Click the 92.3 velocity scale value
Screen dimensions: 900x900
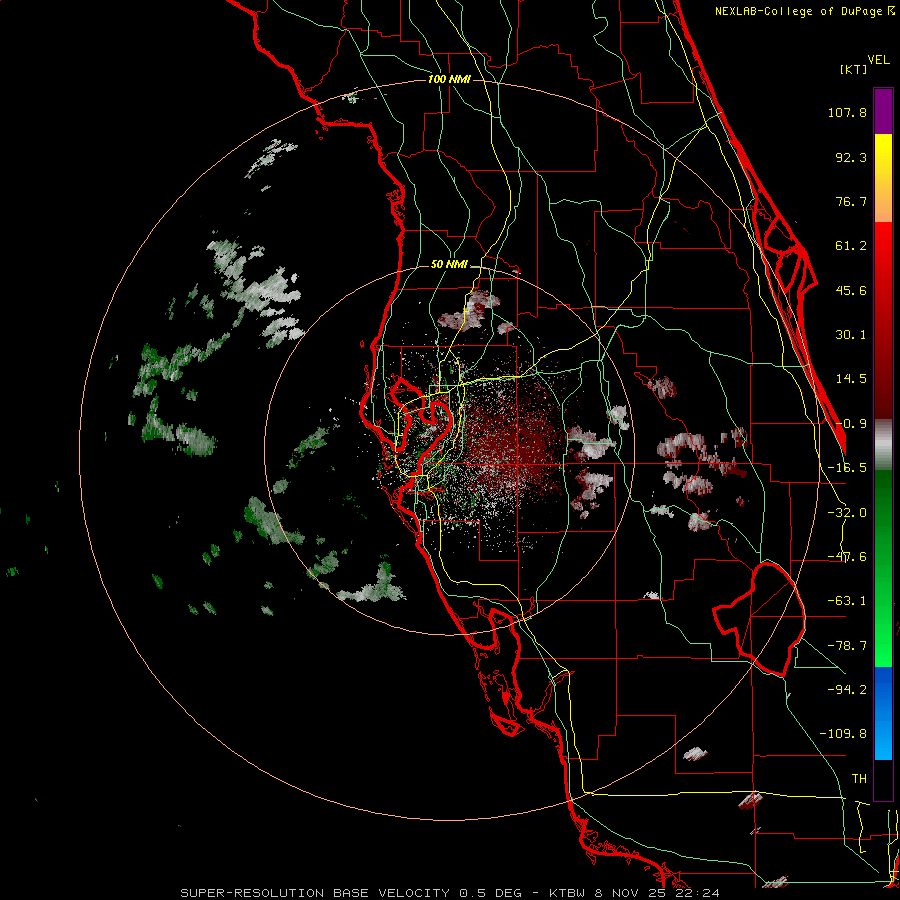pyautogui.click(x=851, y=157)
